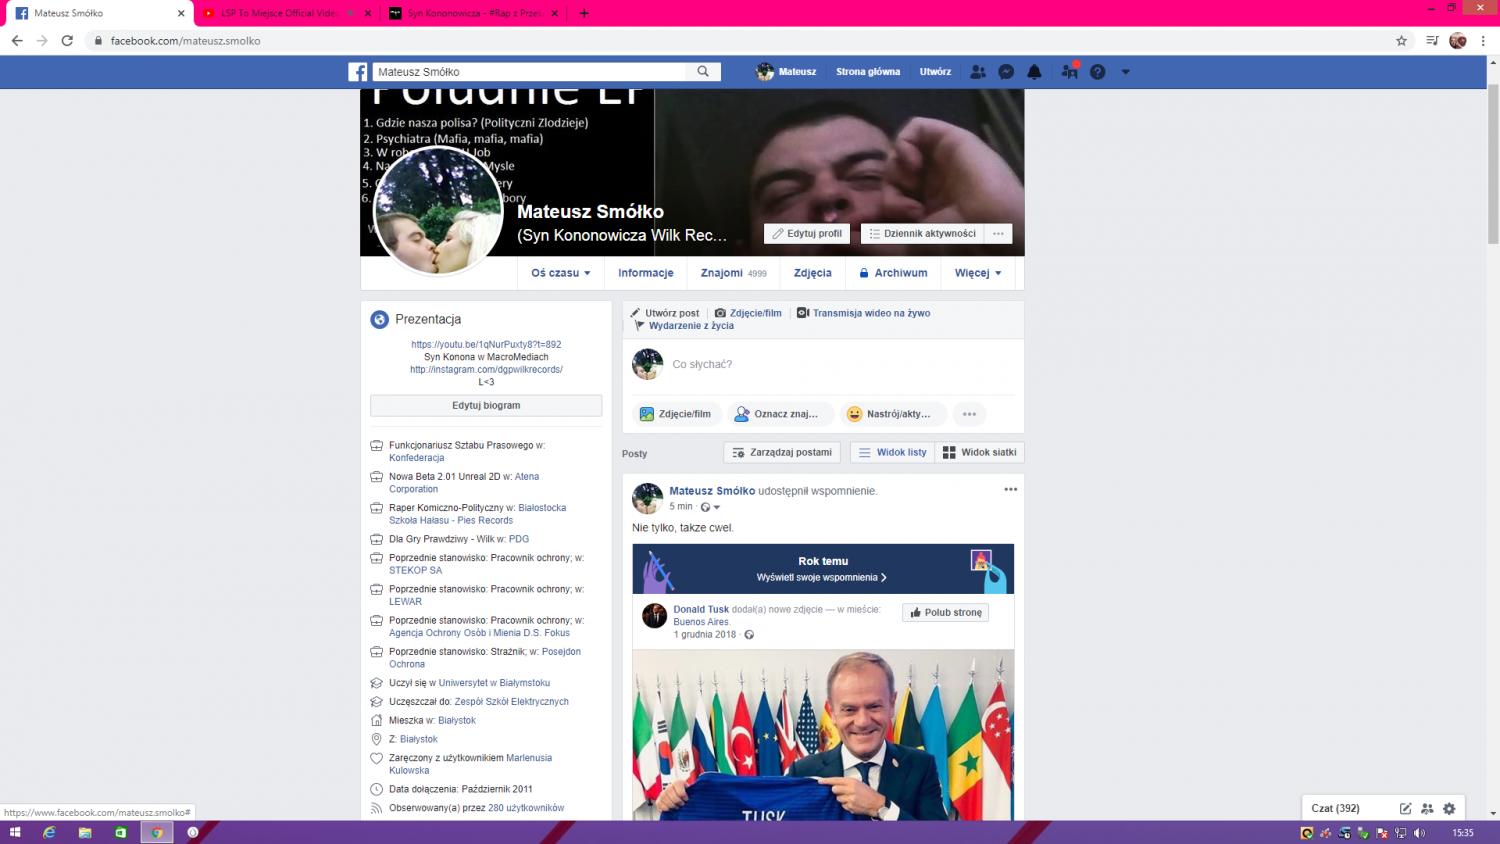Open chat settings gear icon
The height and width of the screenshot is (844, 1500).
pyautogui.click(x=1449, y=808)
